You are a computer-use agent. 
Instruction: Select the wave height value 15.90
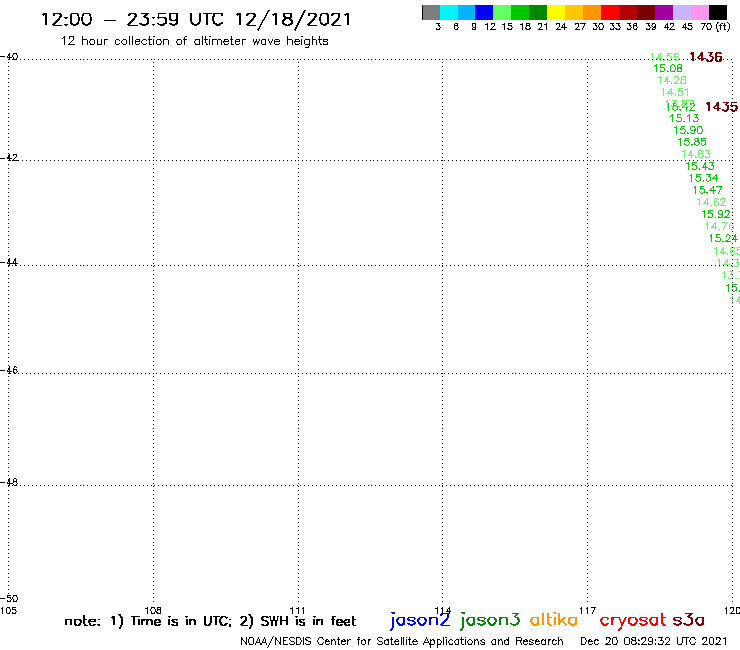(x=688, y=130)
